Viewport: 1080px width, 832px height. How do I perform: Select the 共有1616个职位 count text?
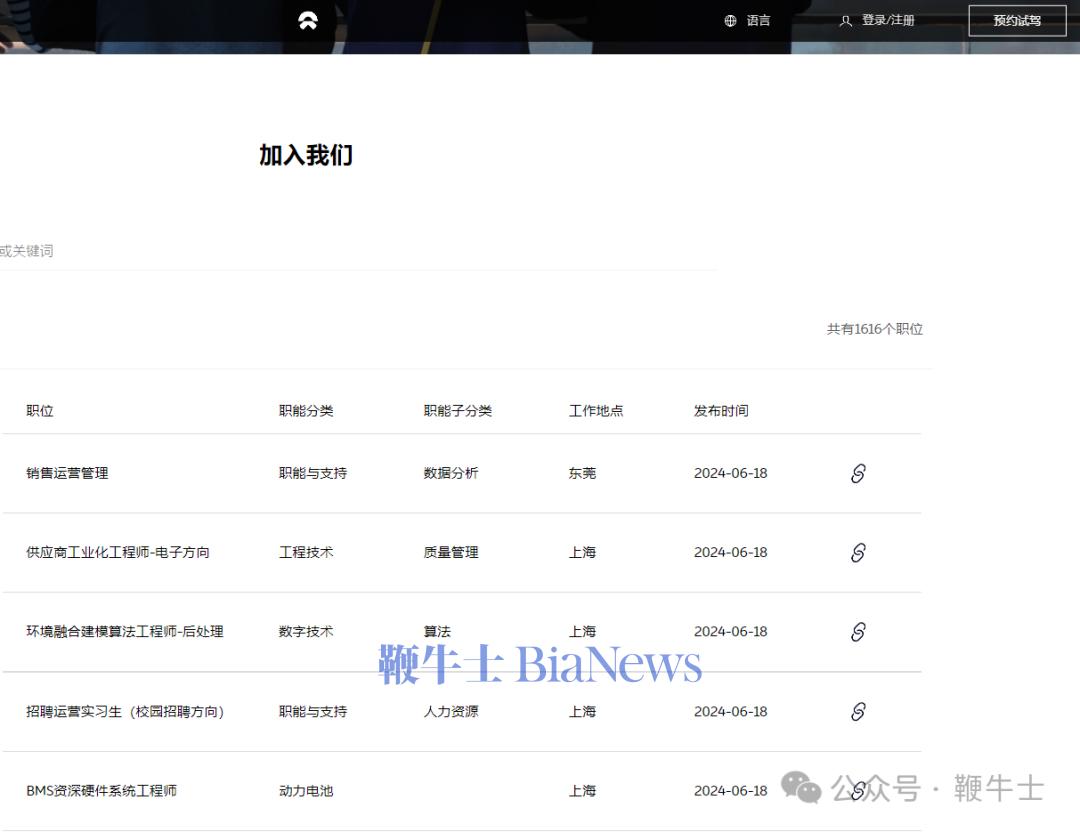click(x=875, y=329)
